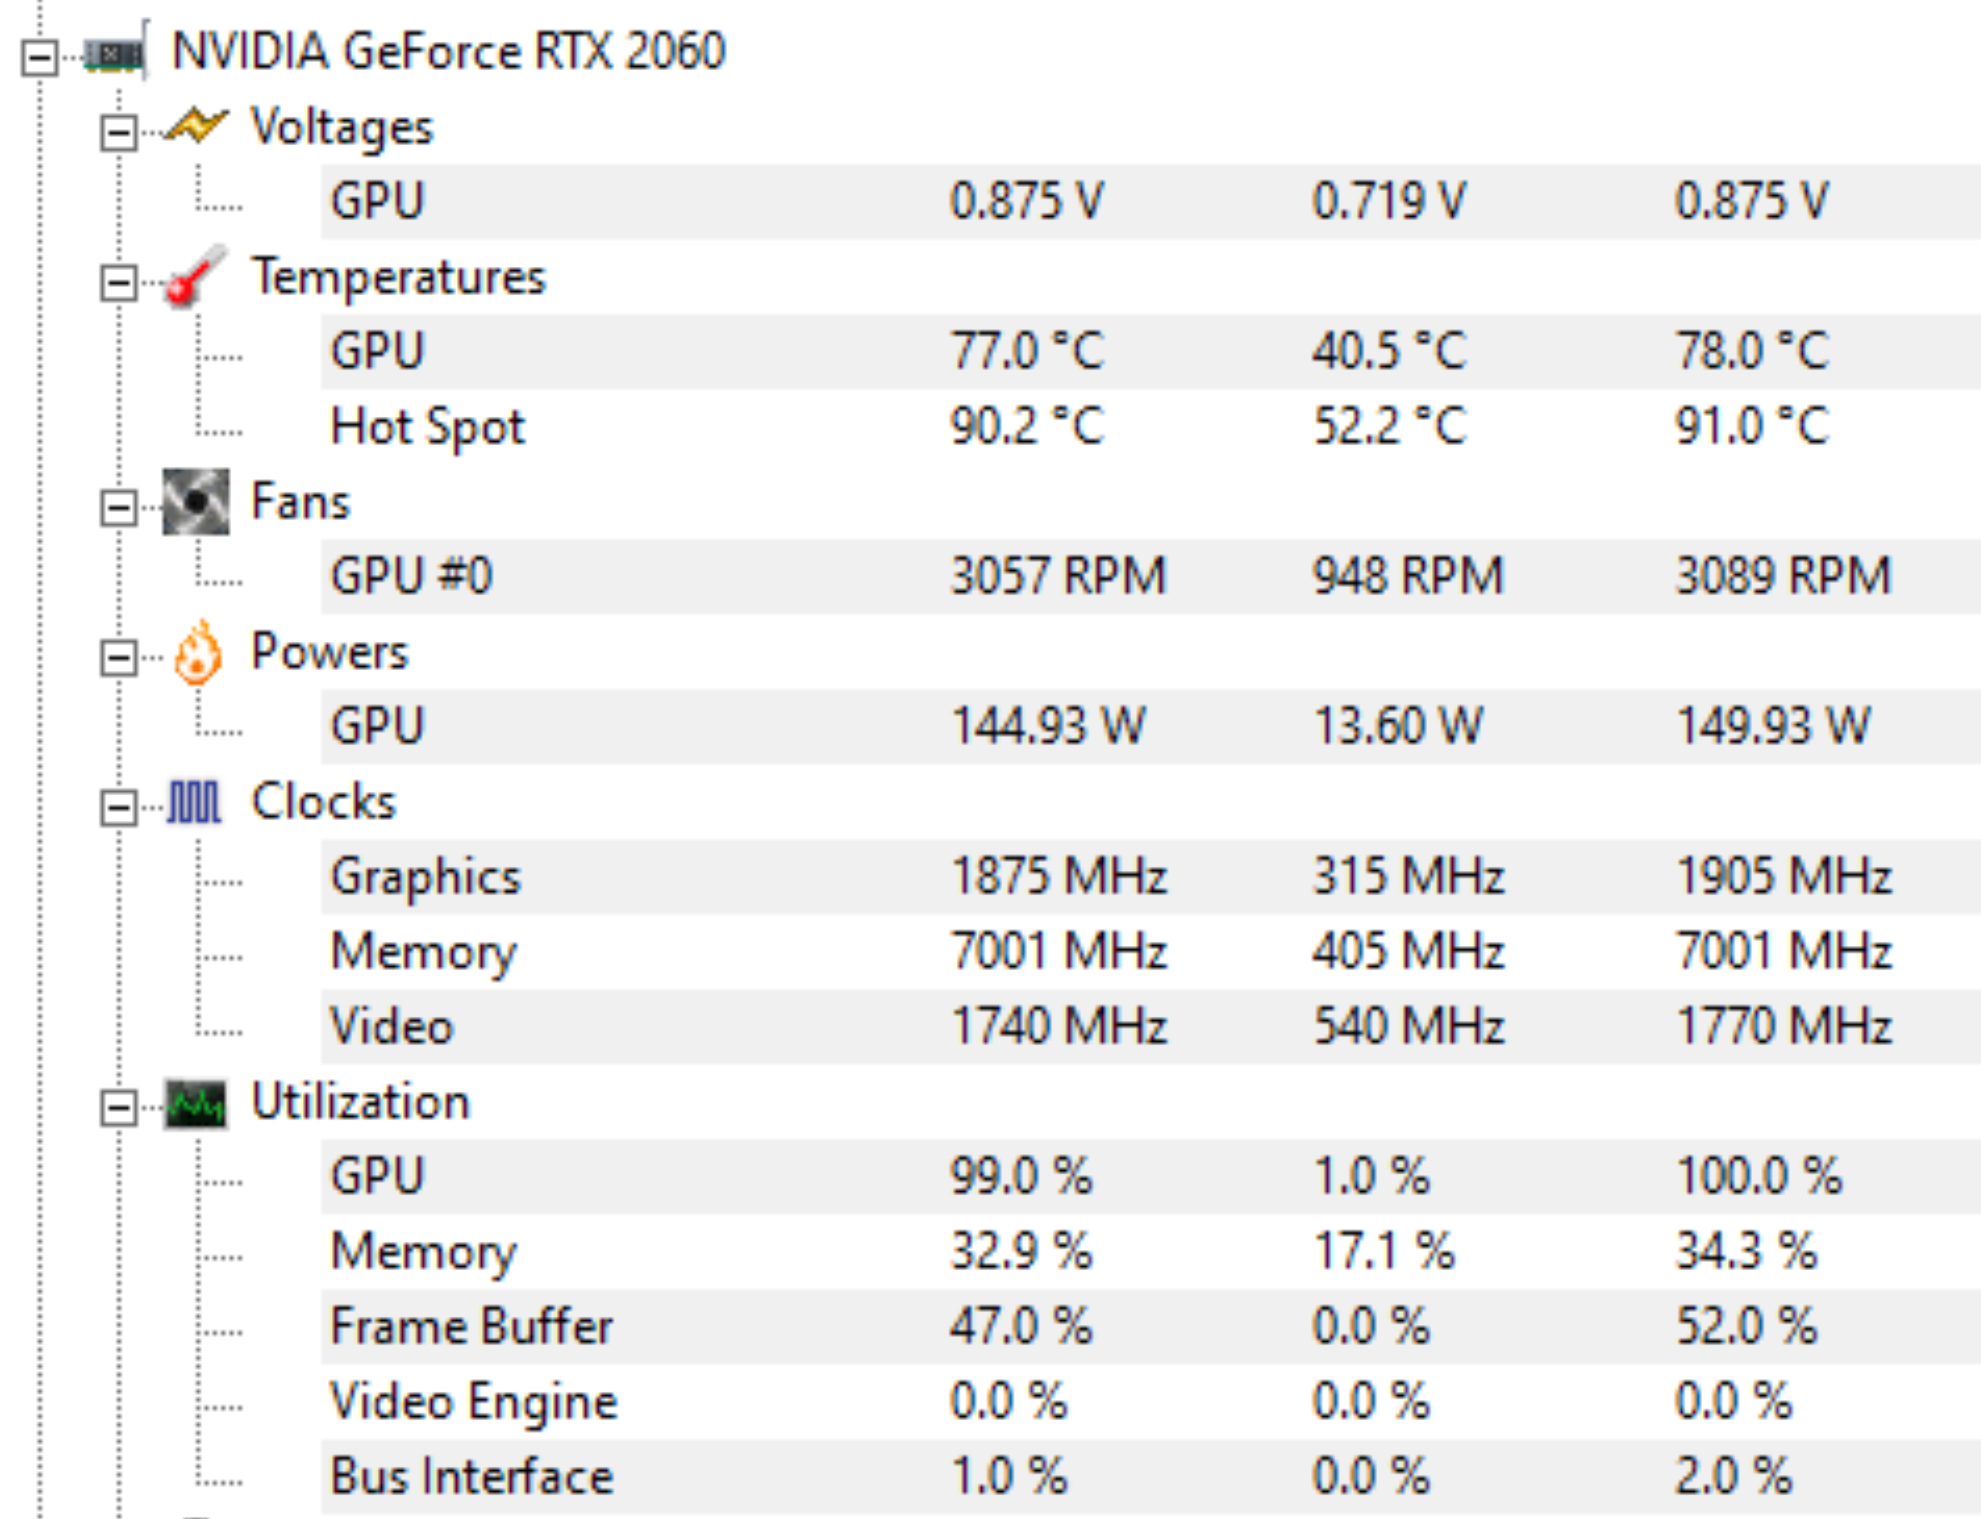Click the Powers flame icon
This screenshot has height=1519, width=1981.
[197, 652]
